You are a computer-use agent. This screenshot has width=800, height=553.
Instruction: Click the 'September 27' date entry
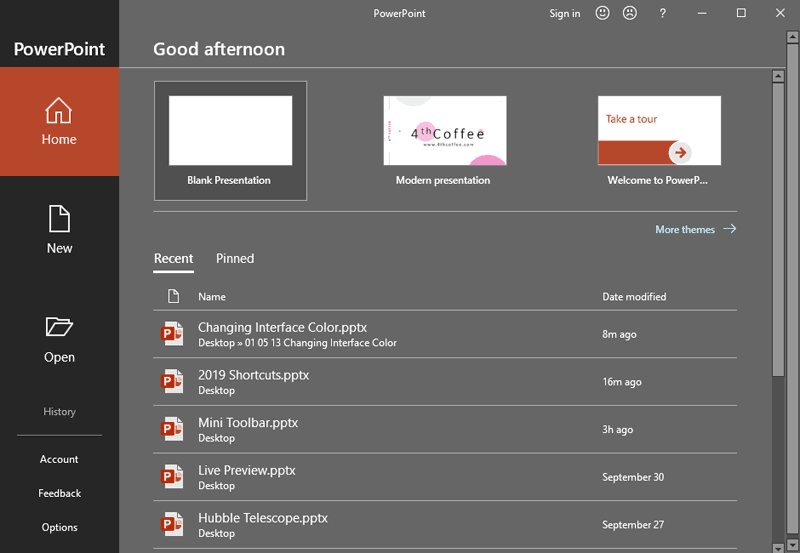[633, 524]
